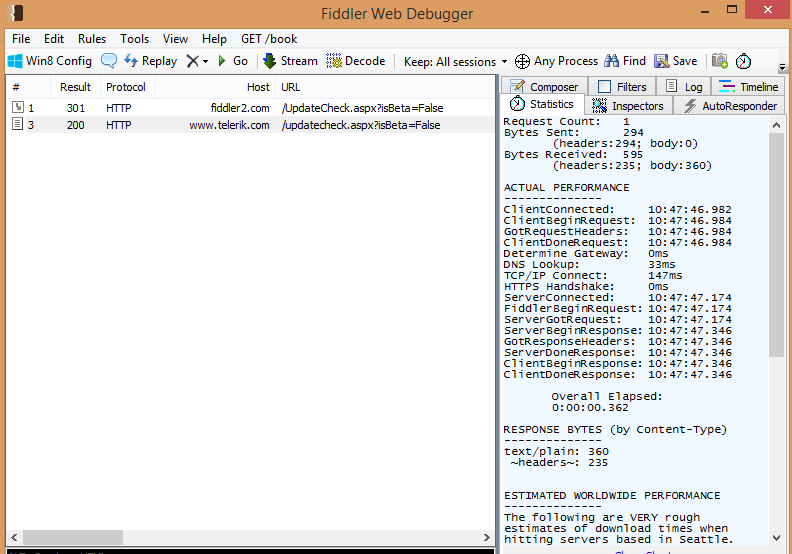Select the Statistics tab
792x554 pixels.
pos(542,104)
